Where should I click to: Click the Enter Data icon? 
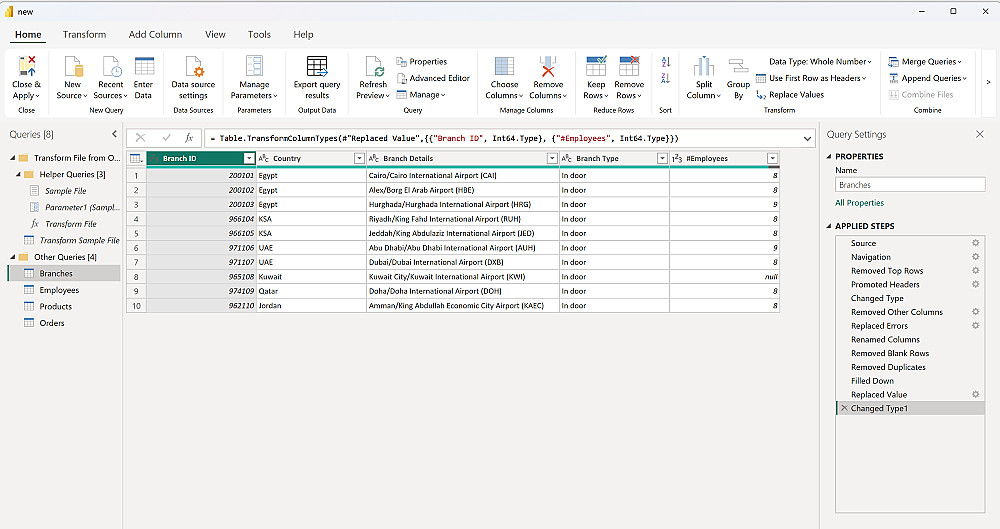click(144, 68)
